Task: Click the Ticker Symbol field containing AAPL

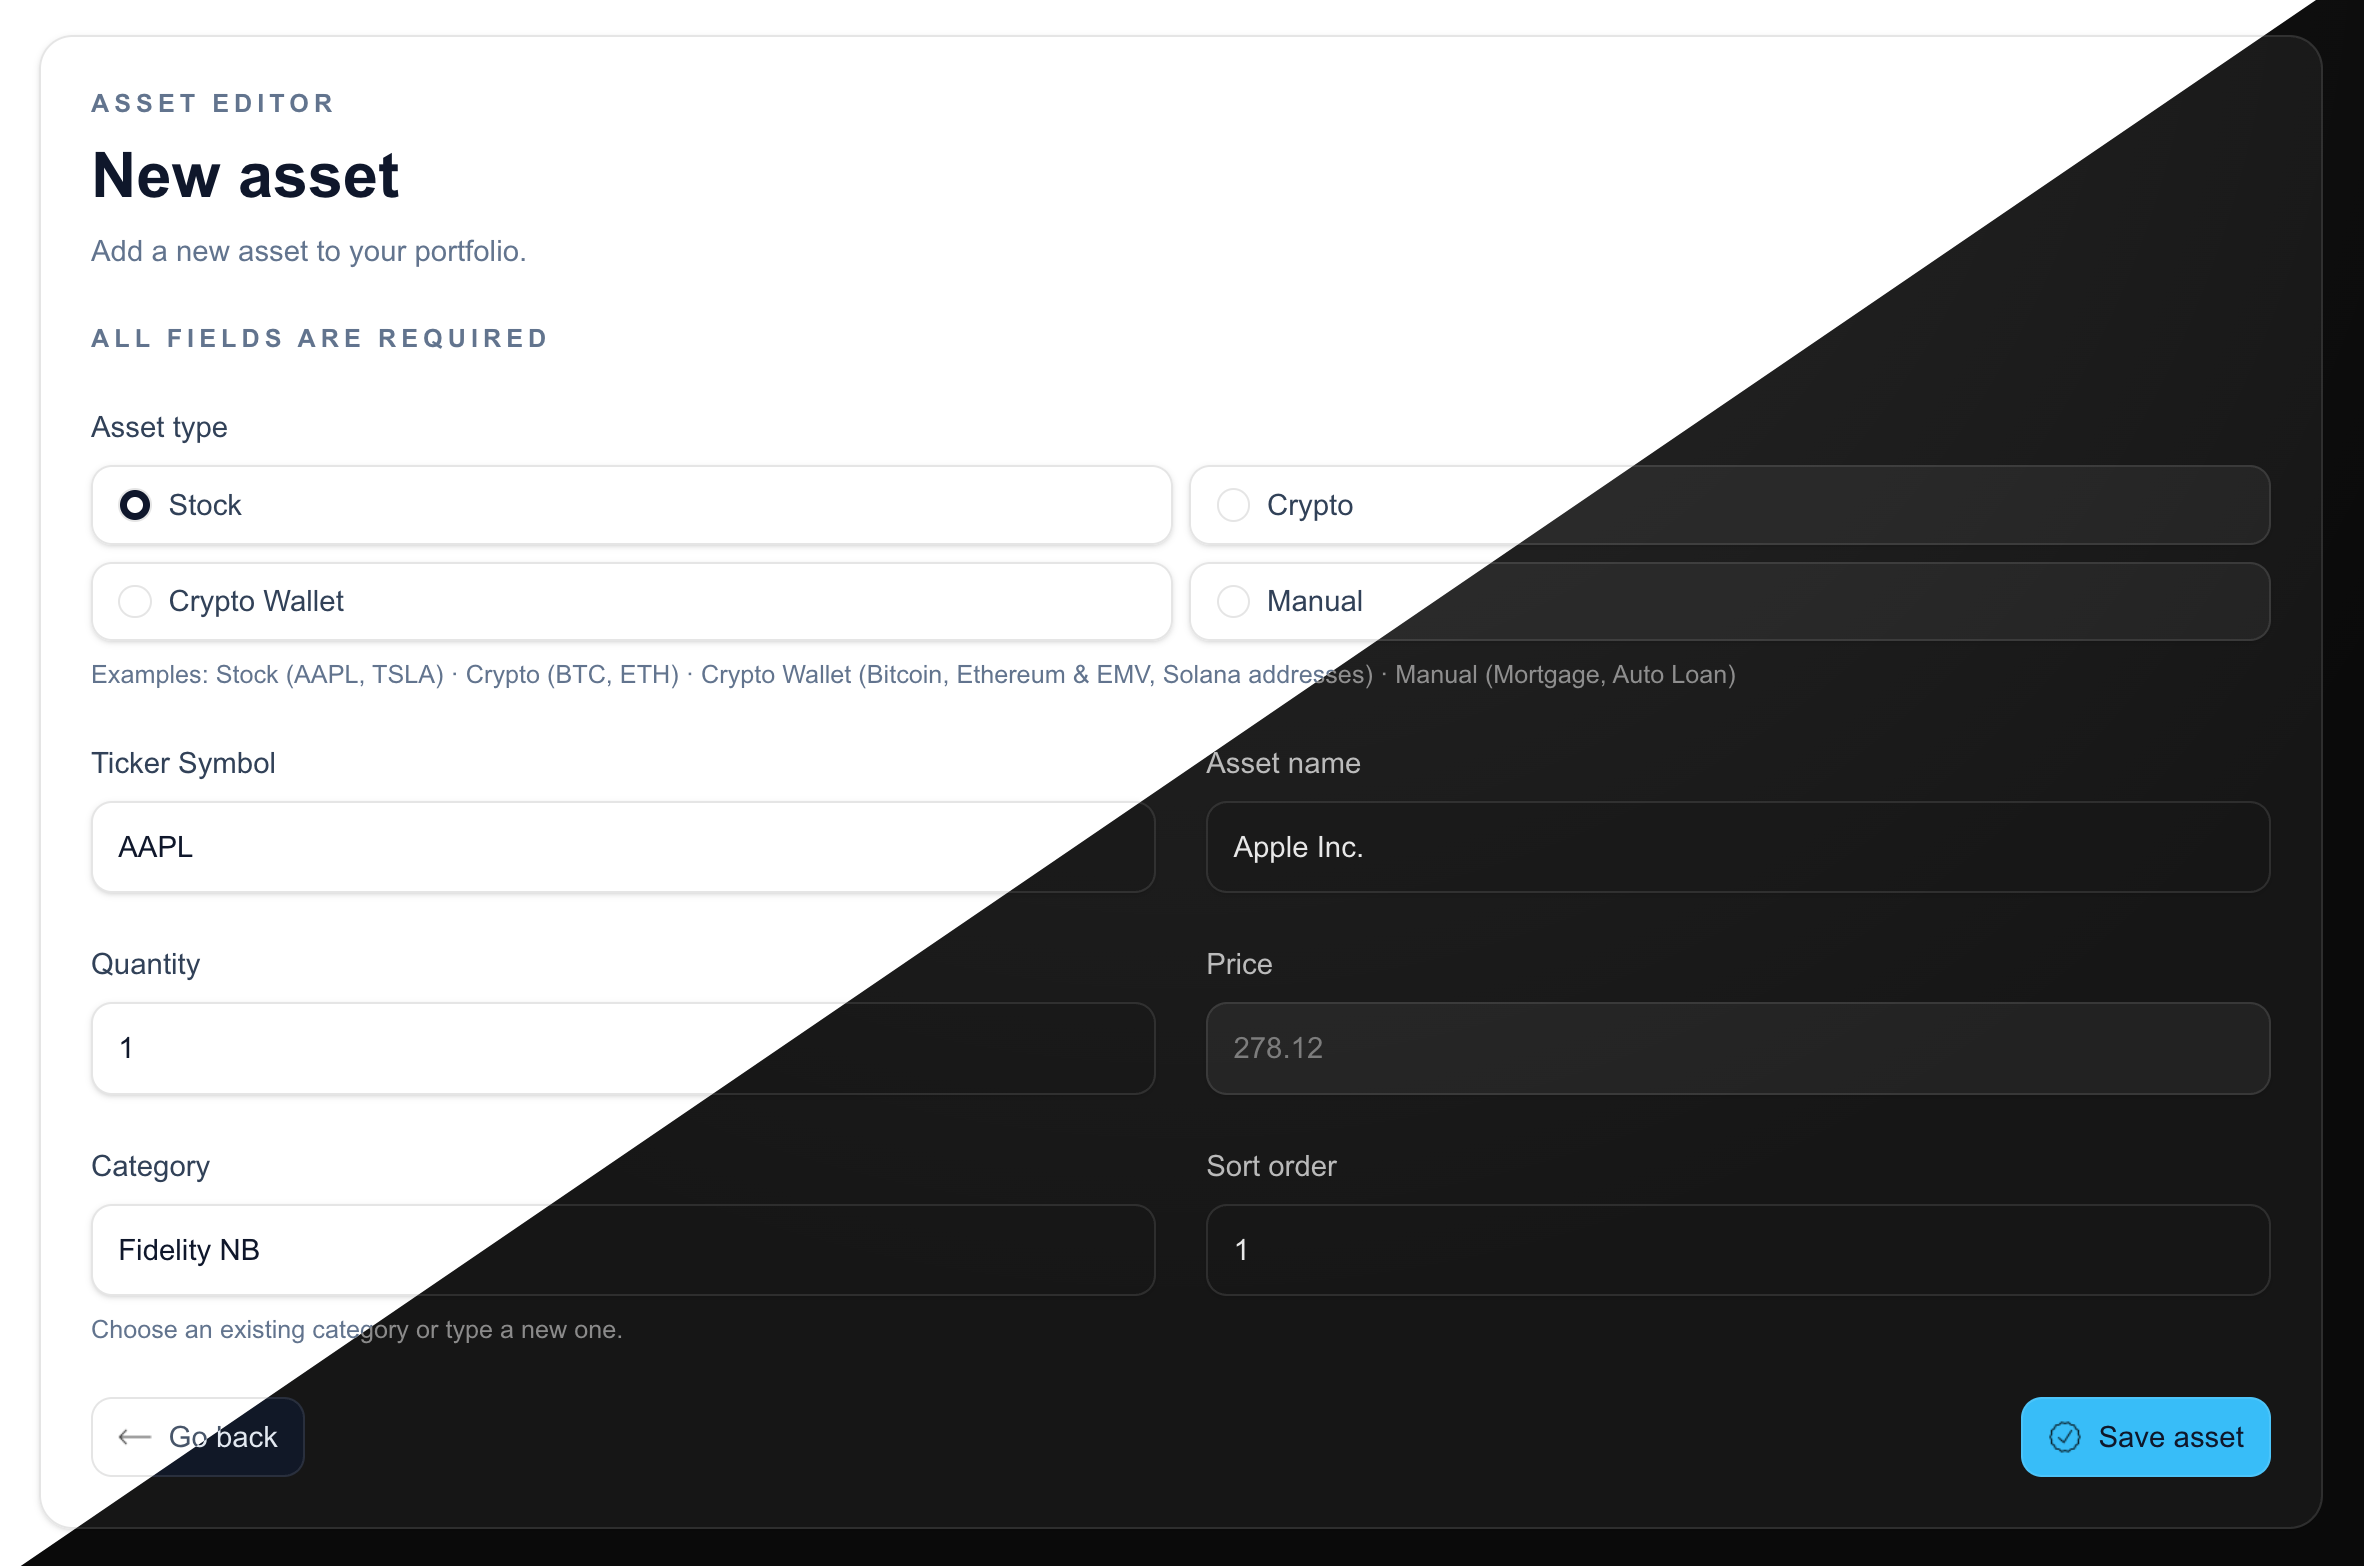Action: pyautogui.click(x=621, y=847)
